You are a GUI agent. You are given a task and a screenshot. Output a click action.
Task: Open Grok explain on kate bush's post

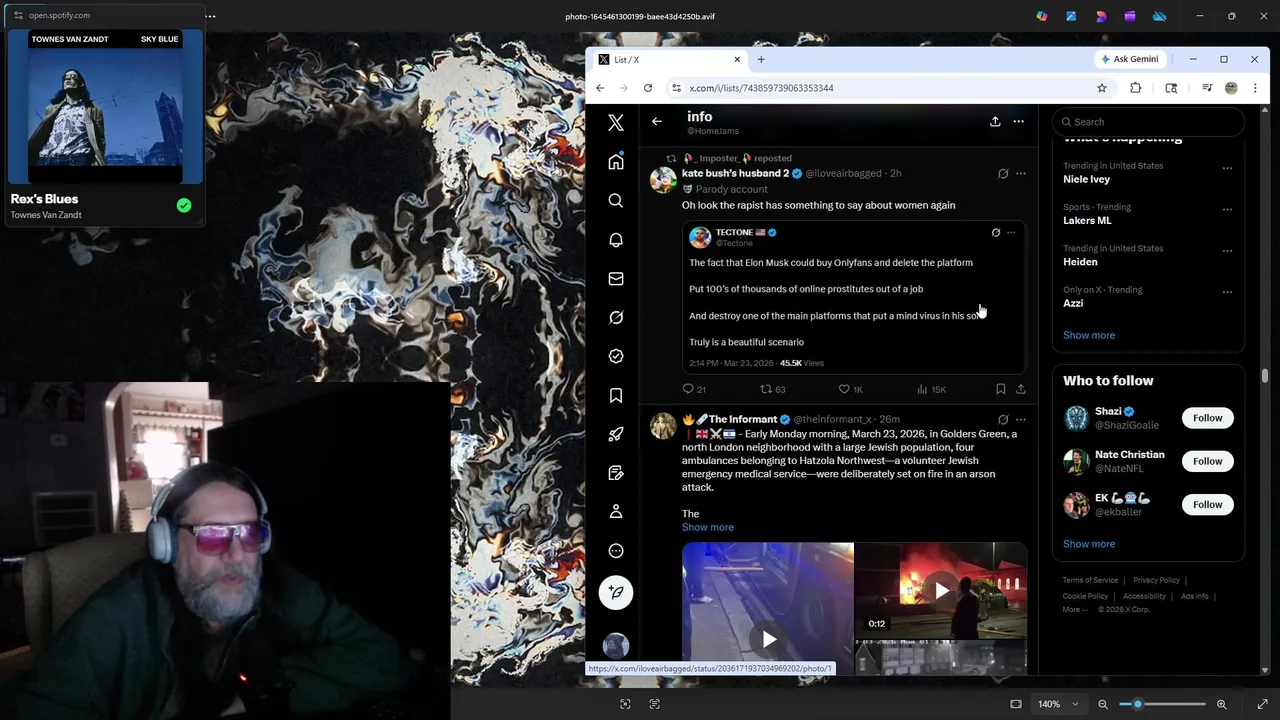click(x=1003, y=174)
